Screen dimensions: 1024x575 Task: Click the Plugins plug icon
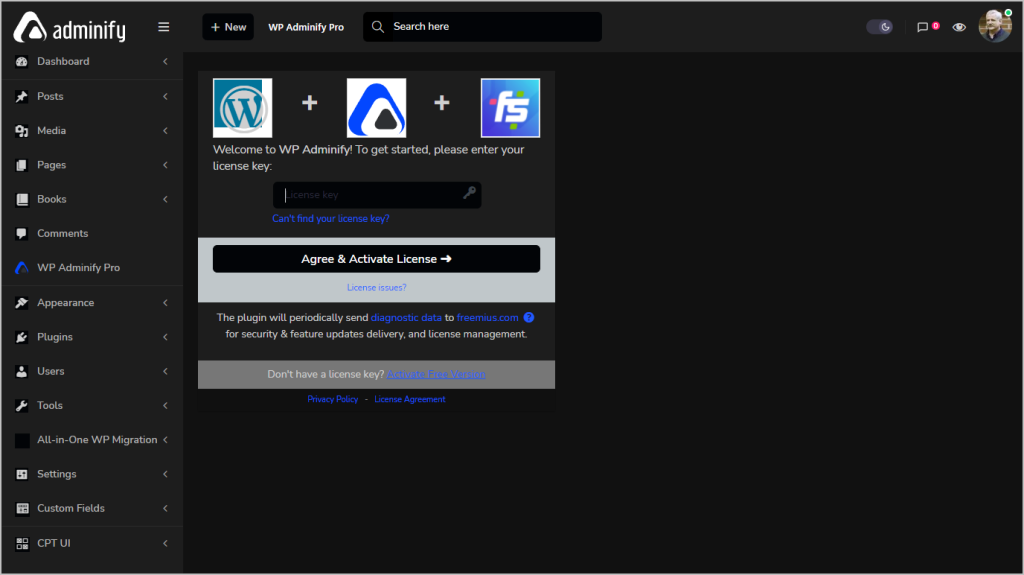coord(22,337)
